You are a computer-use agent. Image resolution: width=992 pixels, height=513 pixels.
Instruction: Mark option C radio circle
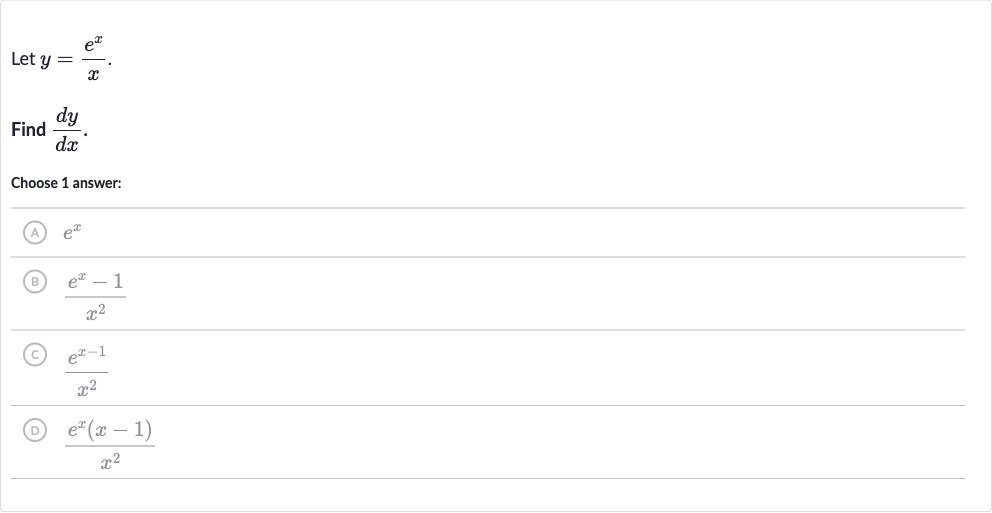[35, 354]
